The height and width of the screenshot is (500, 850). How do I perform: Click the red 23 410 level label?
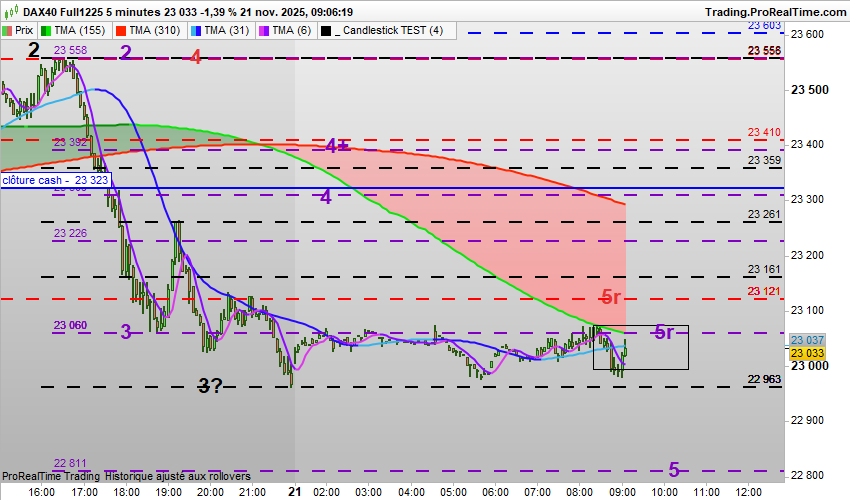coord(764,132)
